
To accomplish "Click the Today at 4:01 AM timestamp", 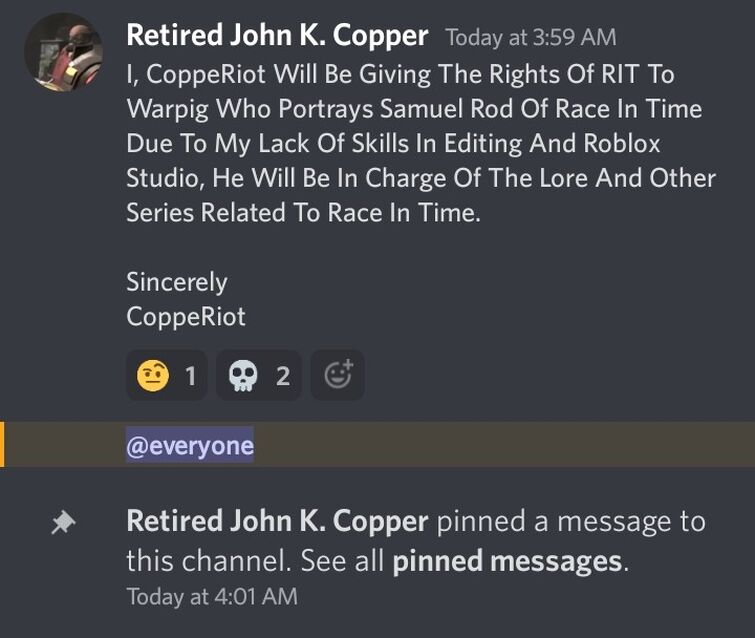I will coord(212,597).
